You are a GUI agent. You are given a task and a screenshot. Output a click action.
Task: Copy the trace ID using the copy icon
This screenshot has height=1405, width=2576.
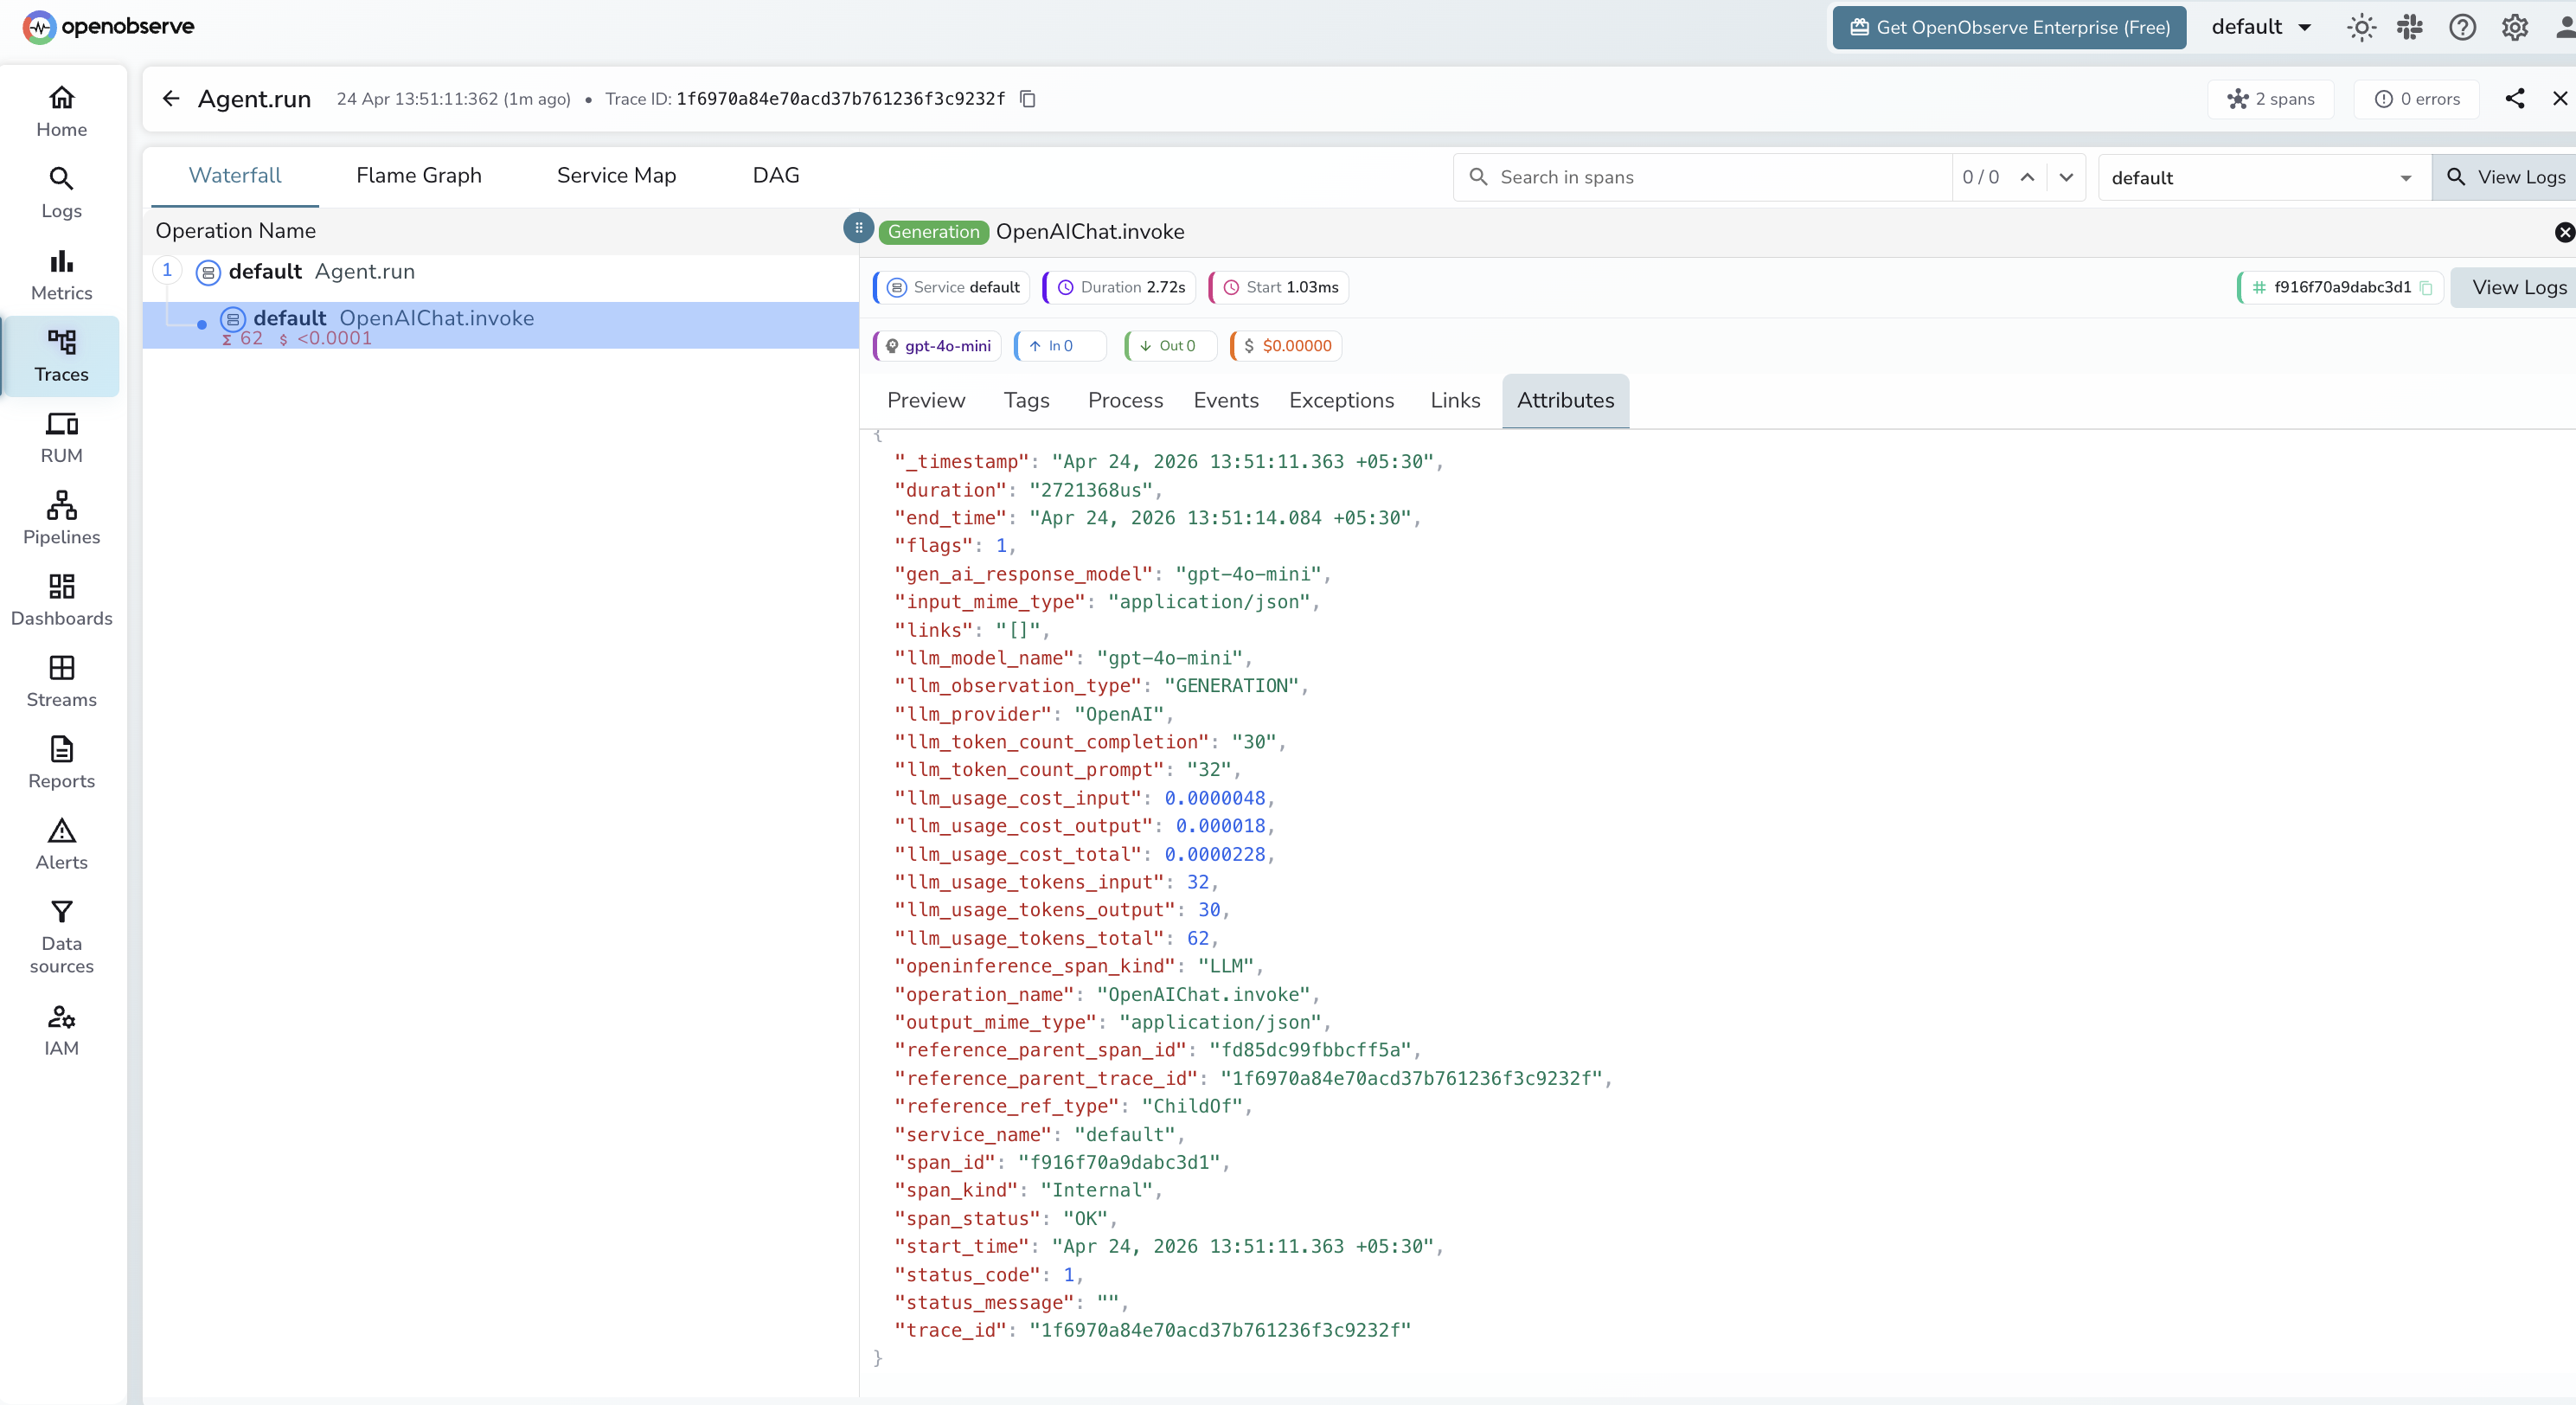pos(1028,99)
